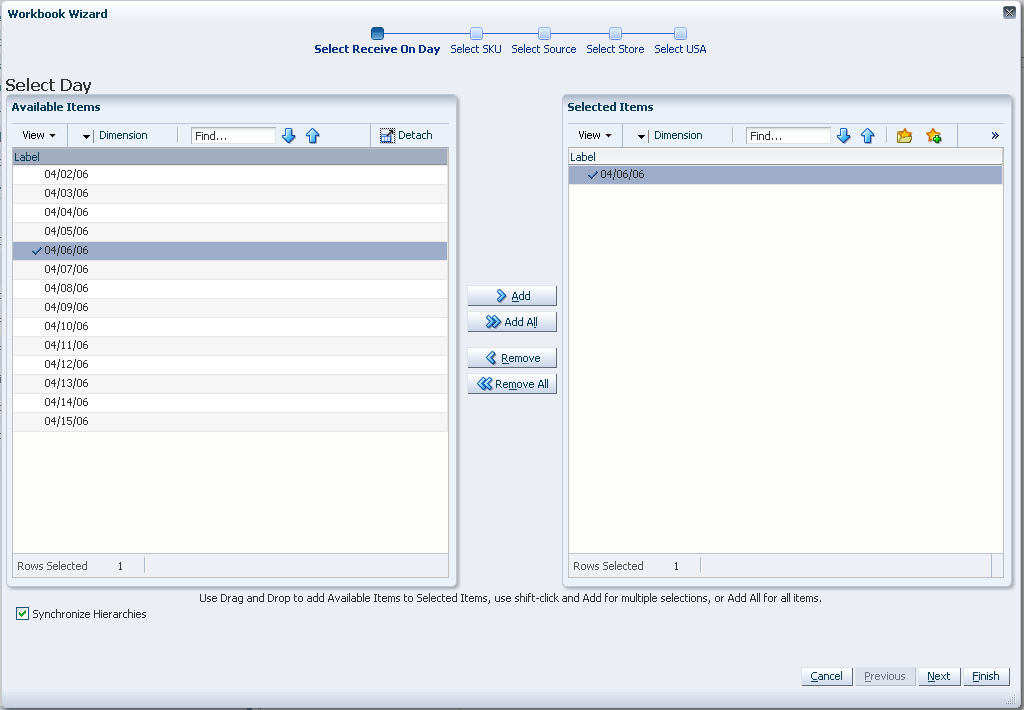Screen dimensions: 1024x710
Task: Select 04/11/06 in Available Items
Action: point(230,345)
